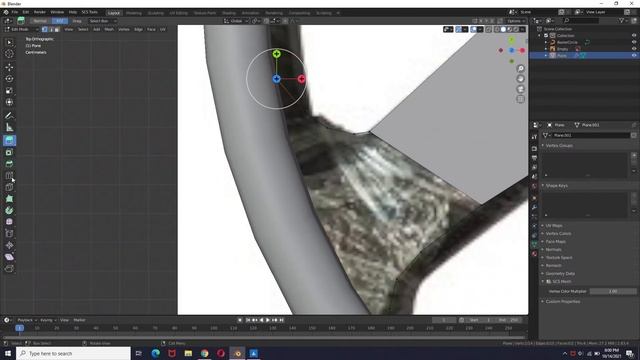This screenshot has width=640, height=360.
Task: Select the Annotate pencil tool
Action: (x=9, y=116)
